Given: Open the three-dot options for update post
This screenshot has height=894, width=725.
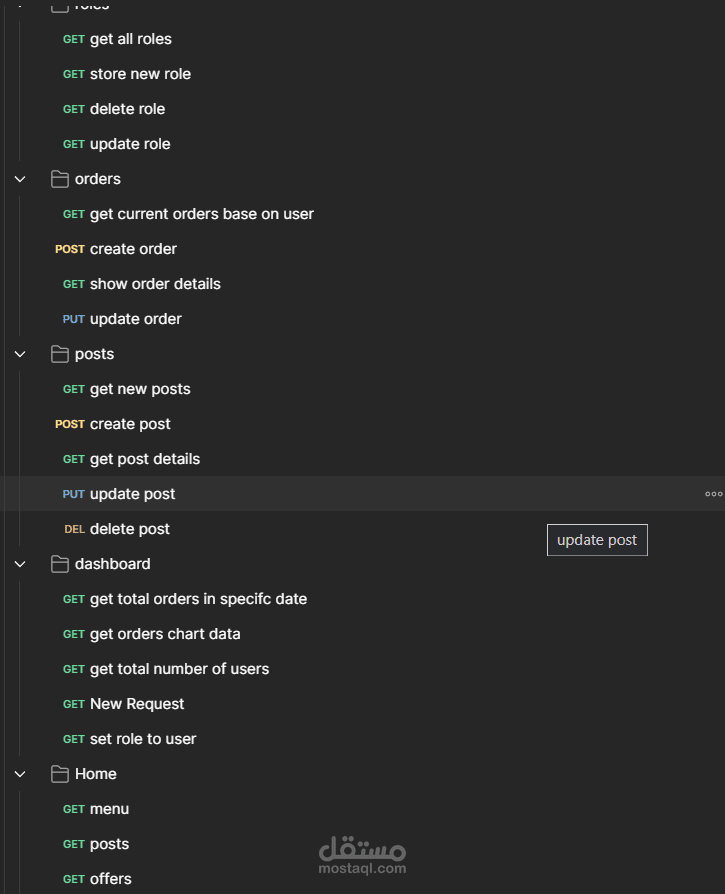Looking at the screenshot, I should tap(713, 494).
